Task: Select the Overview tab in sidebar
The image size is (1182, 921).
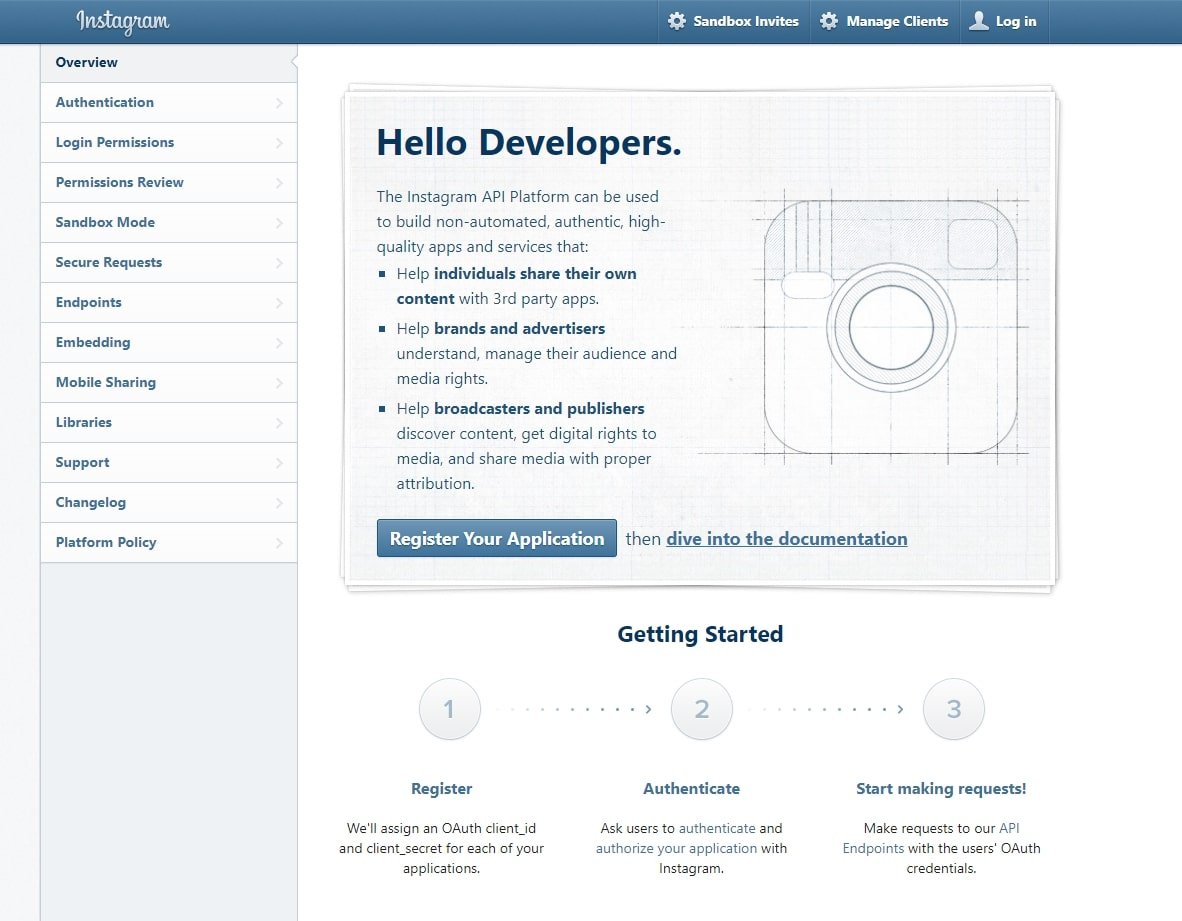Action: tap(87, 62)
